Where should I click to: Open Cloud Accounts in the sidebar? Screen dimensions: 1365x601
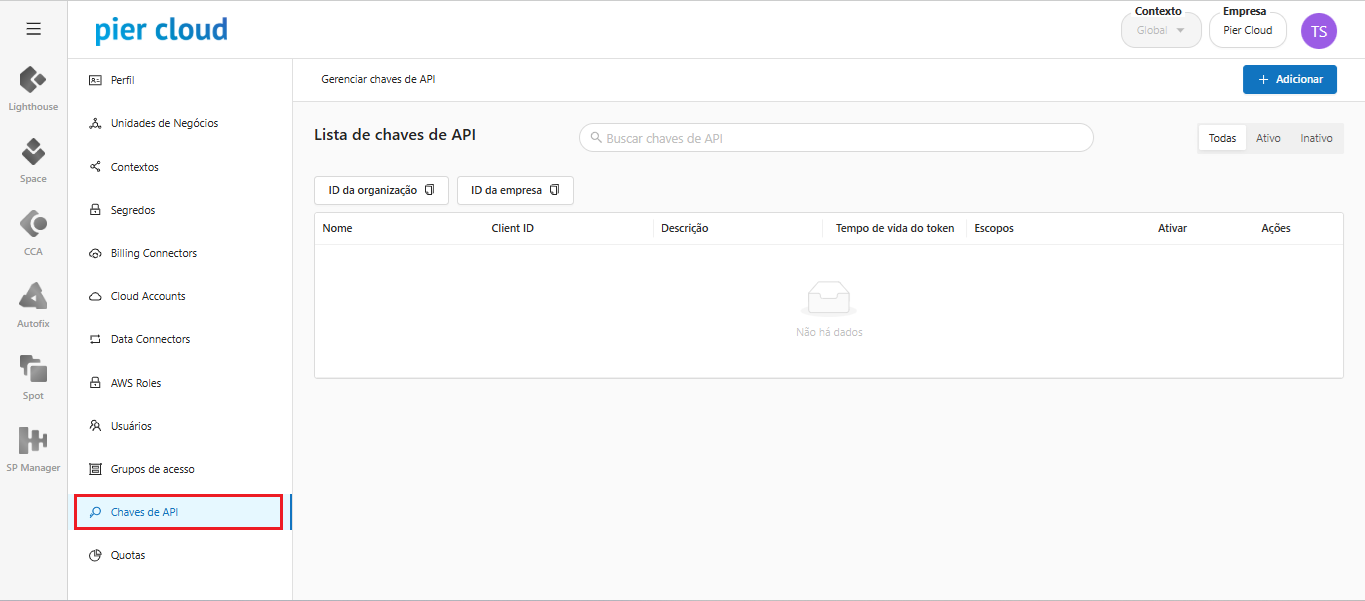pyautogui.click(x=148, y=296)
